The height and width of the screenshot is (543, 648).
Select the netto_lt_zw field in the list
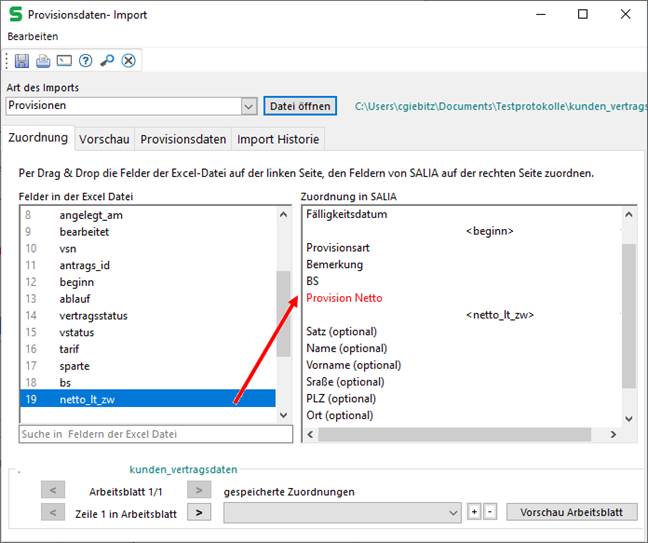(145, 399)
